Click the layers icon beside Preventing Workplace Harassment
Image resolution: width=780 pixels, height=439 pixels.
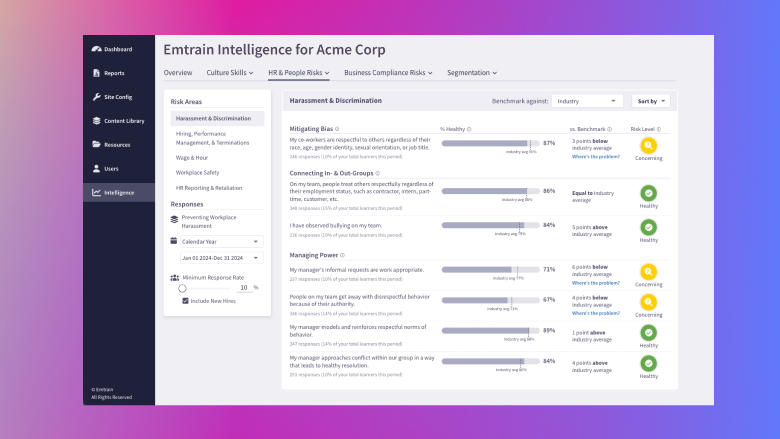click(x=174, y=219)
